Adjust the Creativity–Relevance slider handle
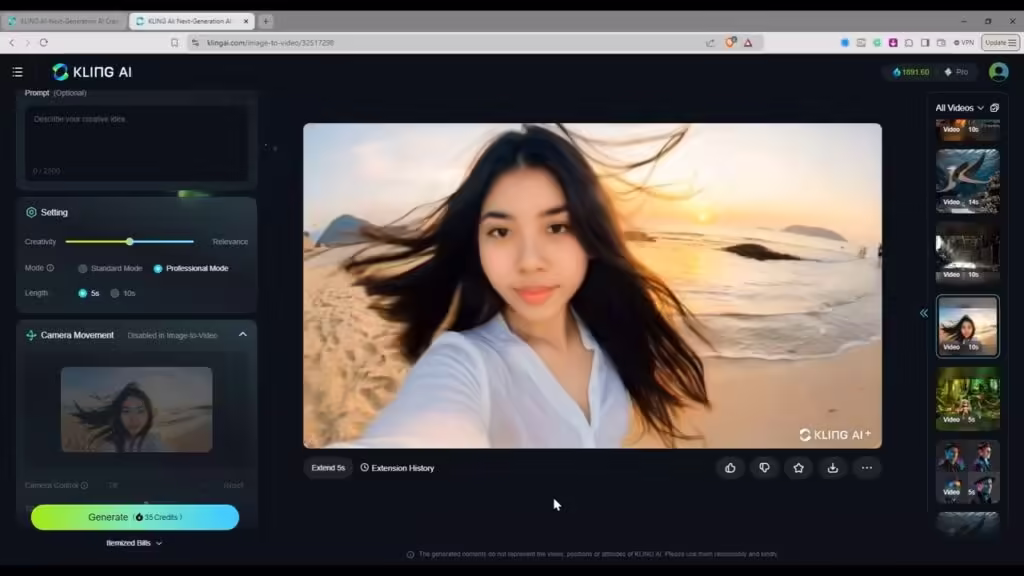 (130, 242)
